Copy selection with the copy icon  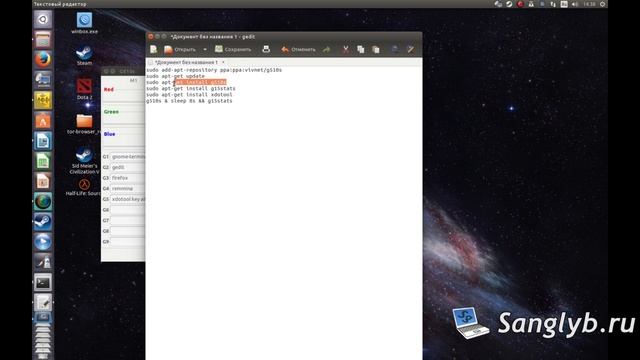pos(360,49)
